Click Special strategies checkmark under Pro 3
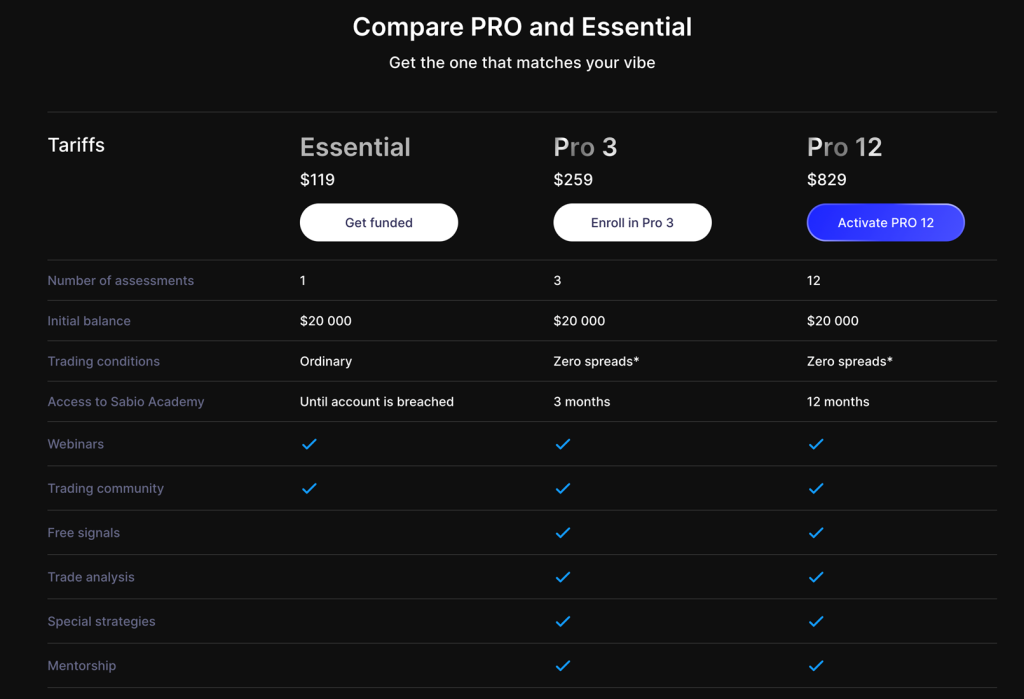This screenshot has width=1024, height=699. click(x=562, y=622)
